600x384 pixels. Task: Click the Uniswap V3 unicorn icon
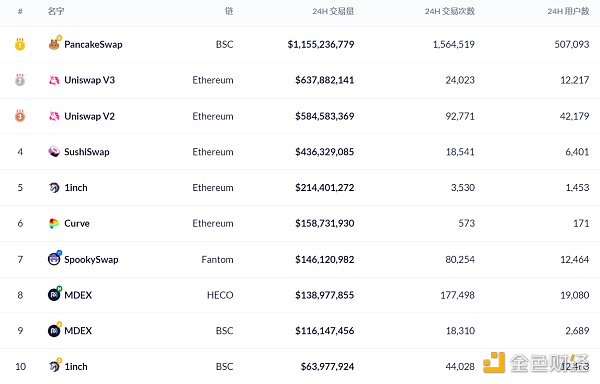pyautogui.click(x=54, y=80)
